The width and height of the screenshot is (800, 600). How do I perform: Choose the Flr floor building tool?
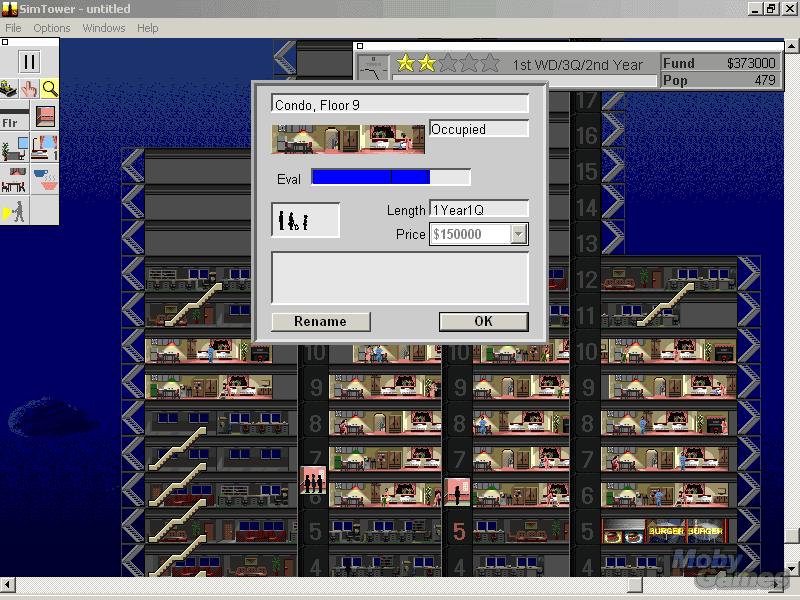click(x=14, y=118)
